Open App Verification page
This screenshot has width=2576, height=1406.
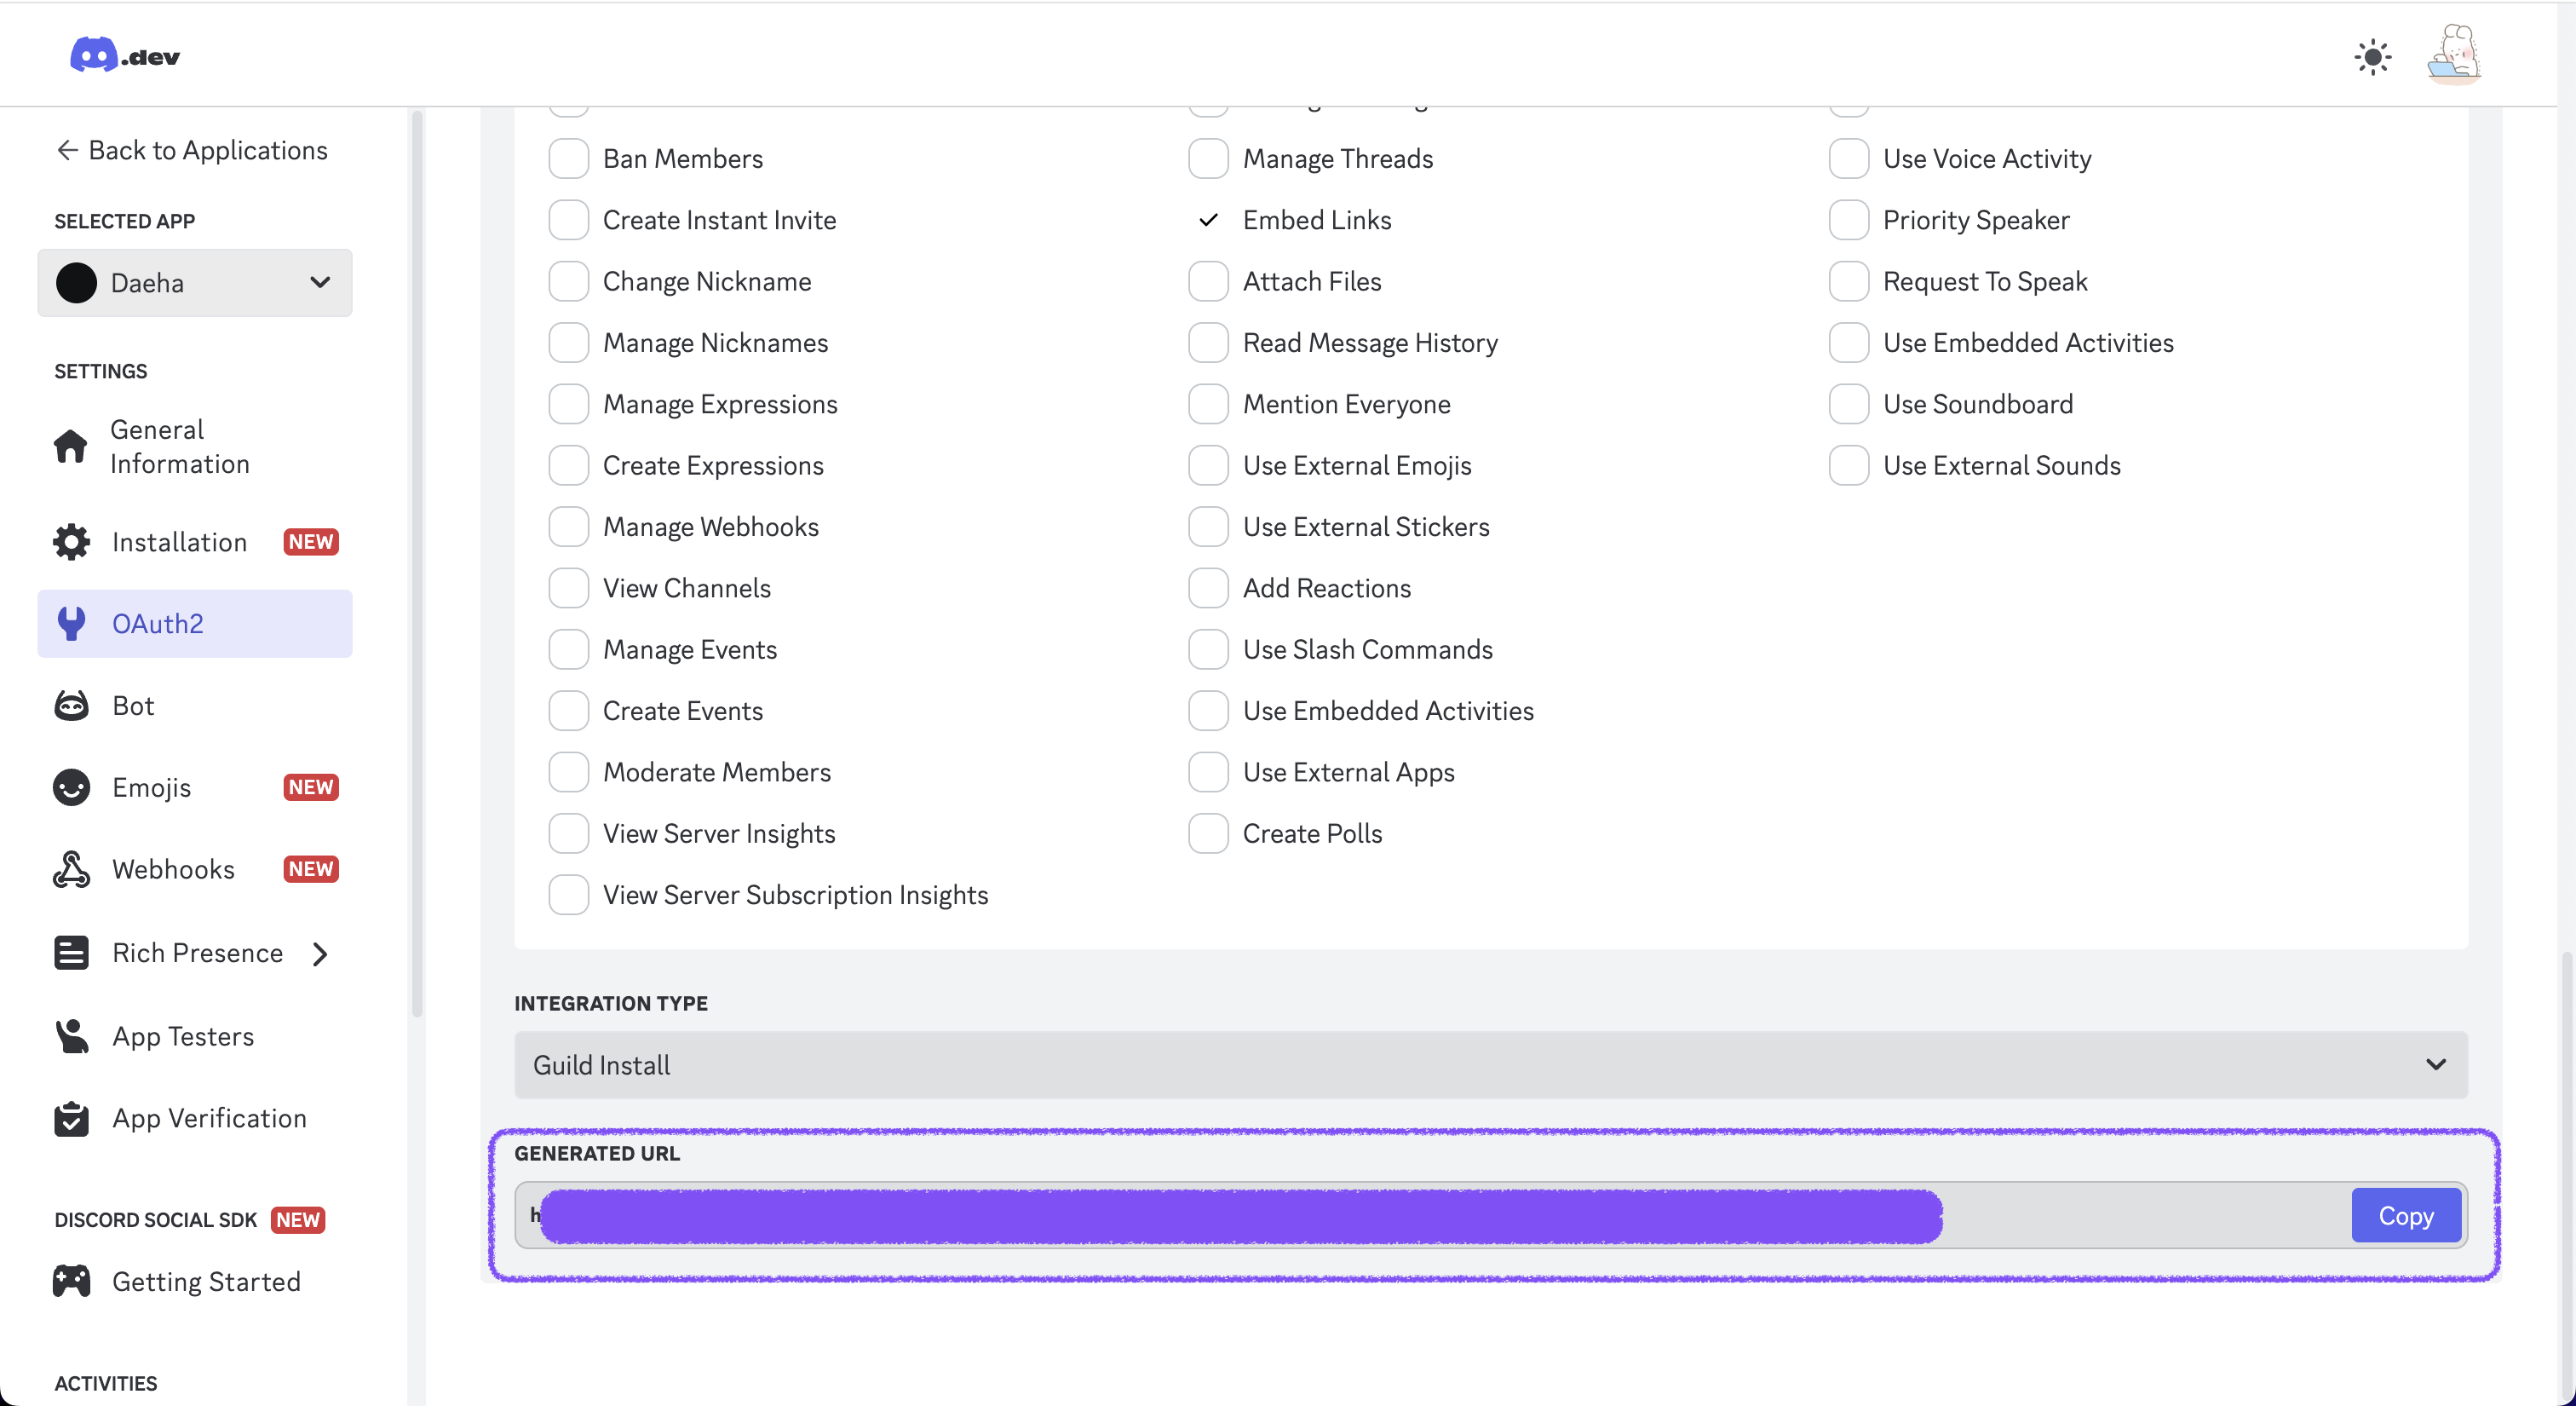(195, 1119)
